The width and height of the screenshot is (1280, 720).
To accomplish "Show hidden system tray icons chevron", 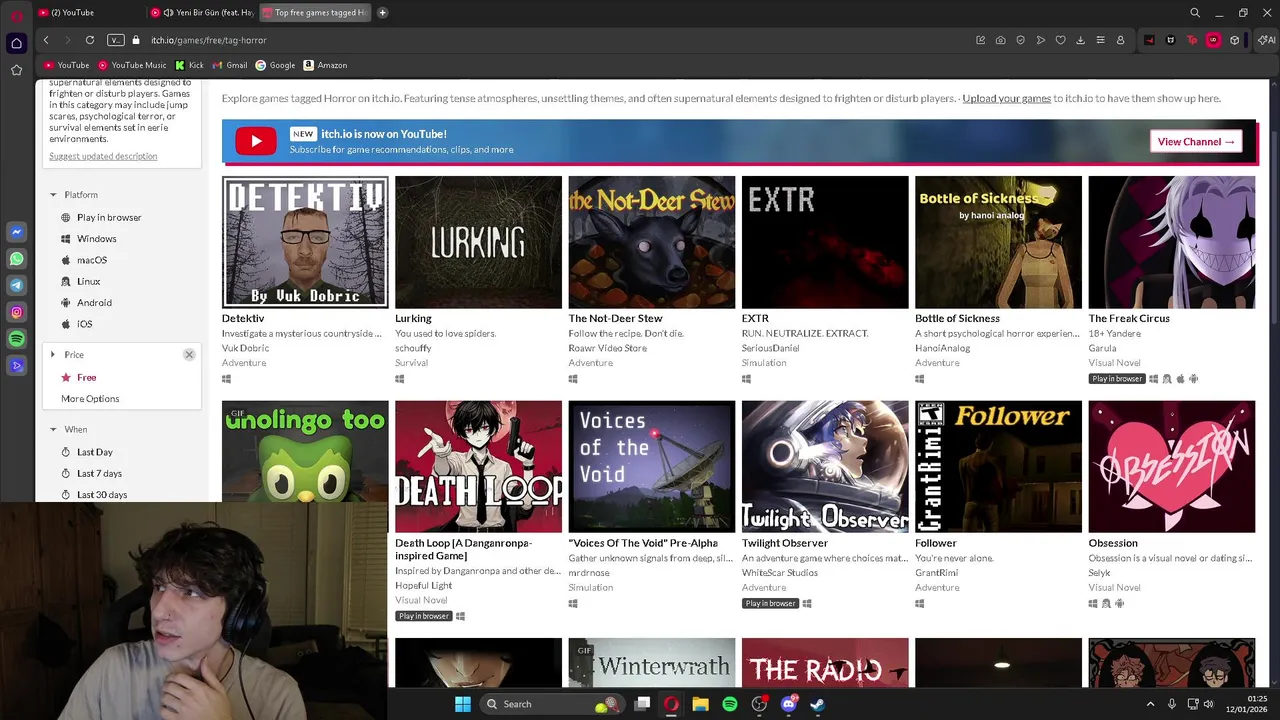I will point(1150,704).
